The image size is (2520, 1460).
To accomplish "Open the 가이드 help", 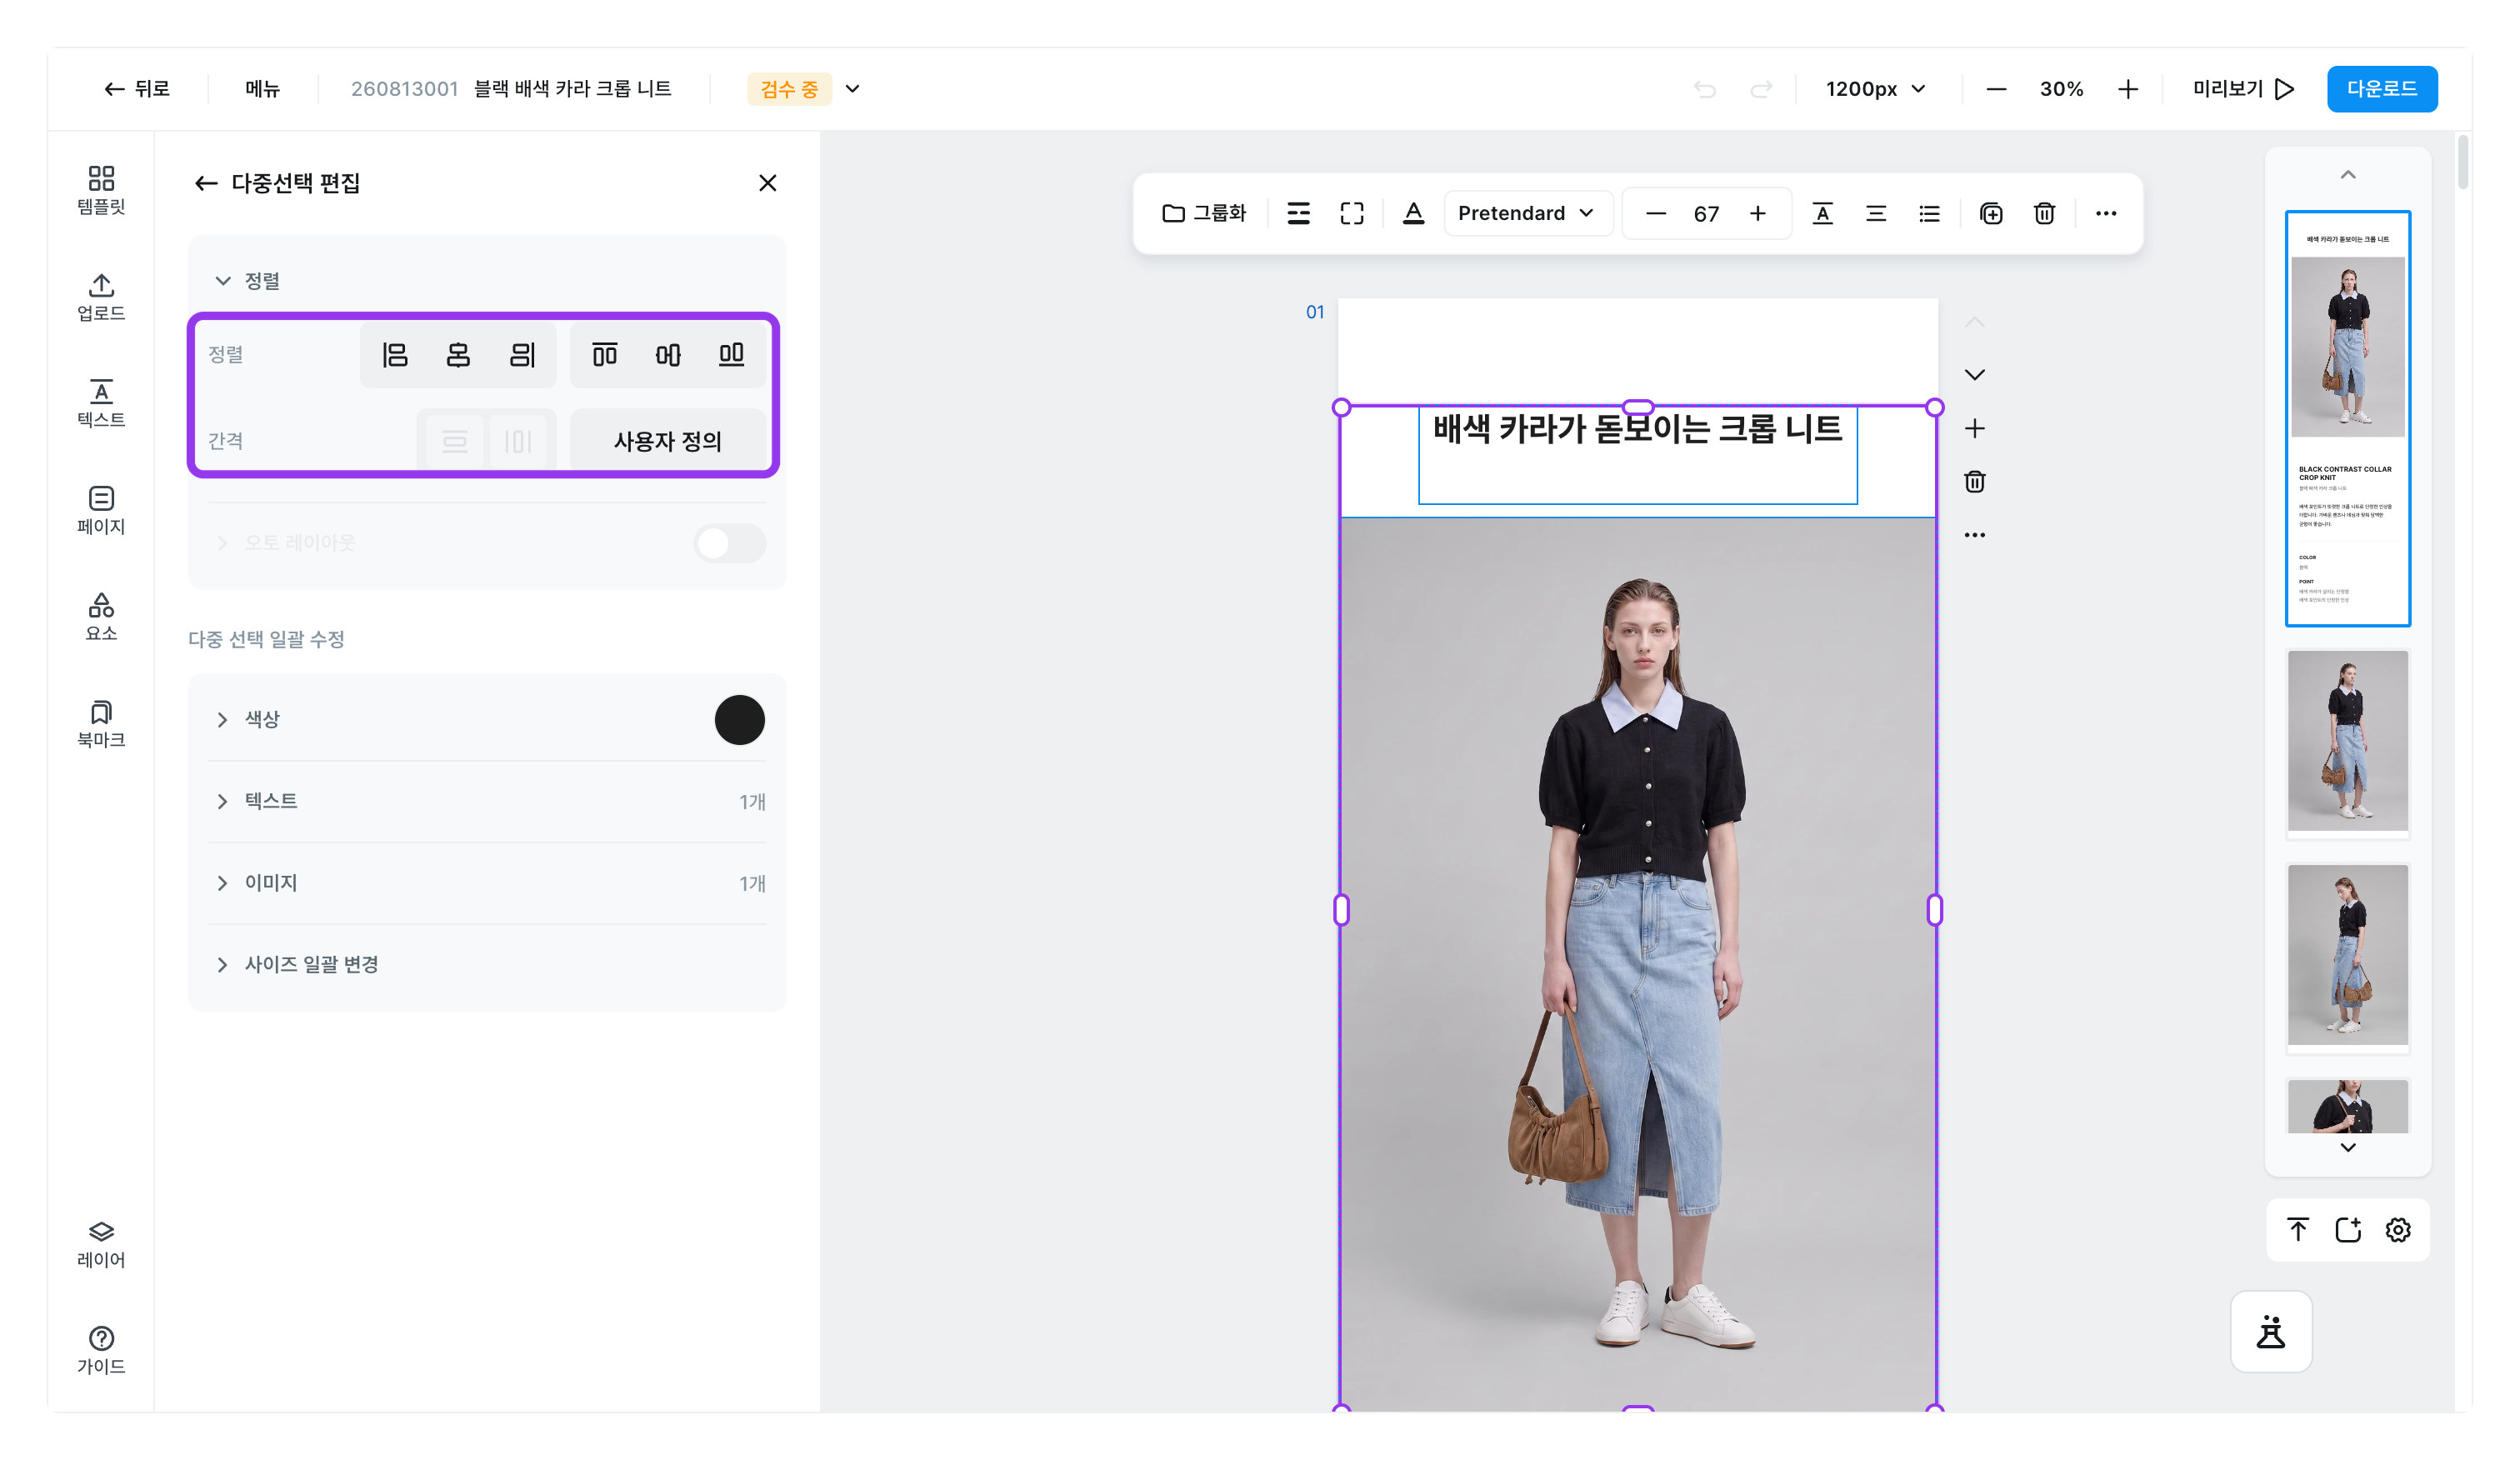I will pyautogui.click(x=101, y=1351).
